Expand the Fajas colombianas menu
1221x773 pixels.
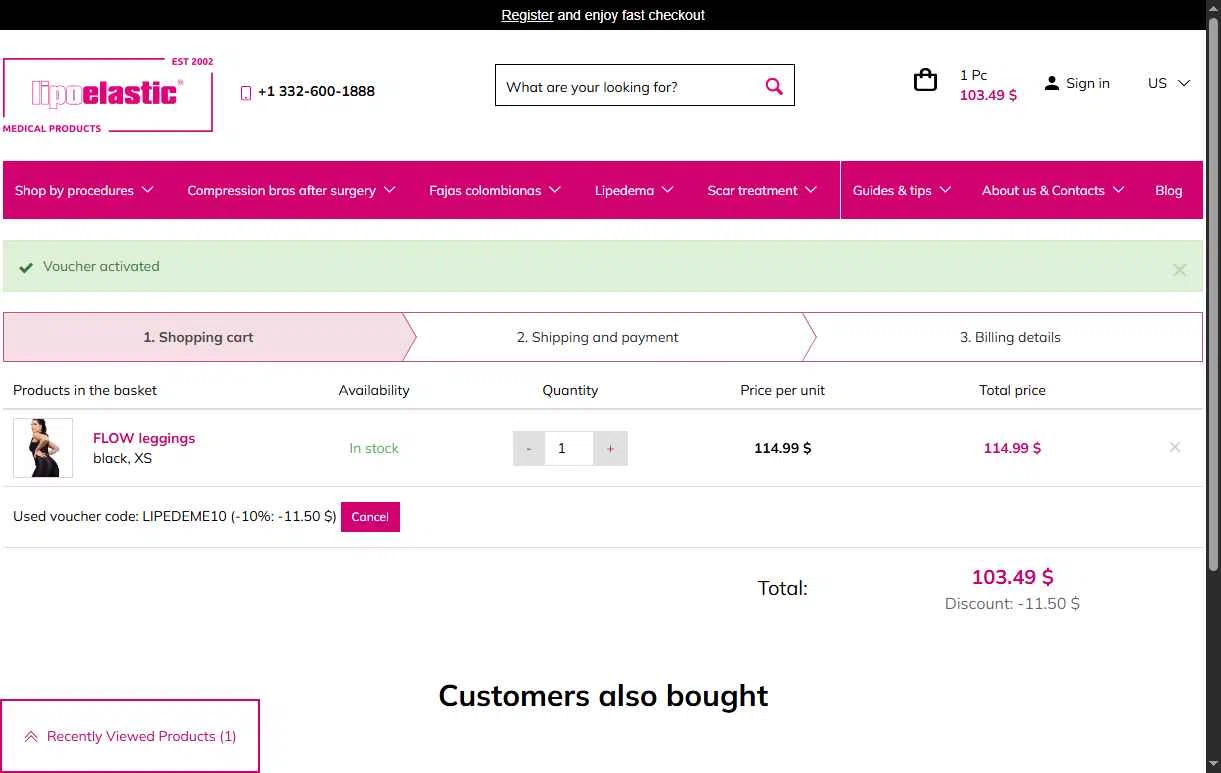tap(495, 190)
